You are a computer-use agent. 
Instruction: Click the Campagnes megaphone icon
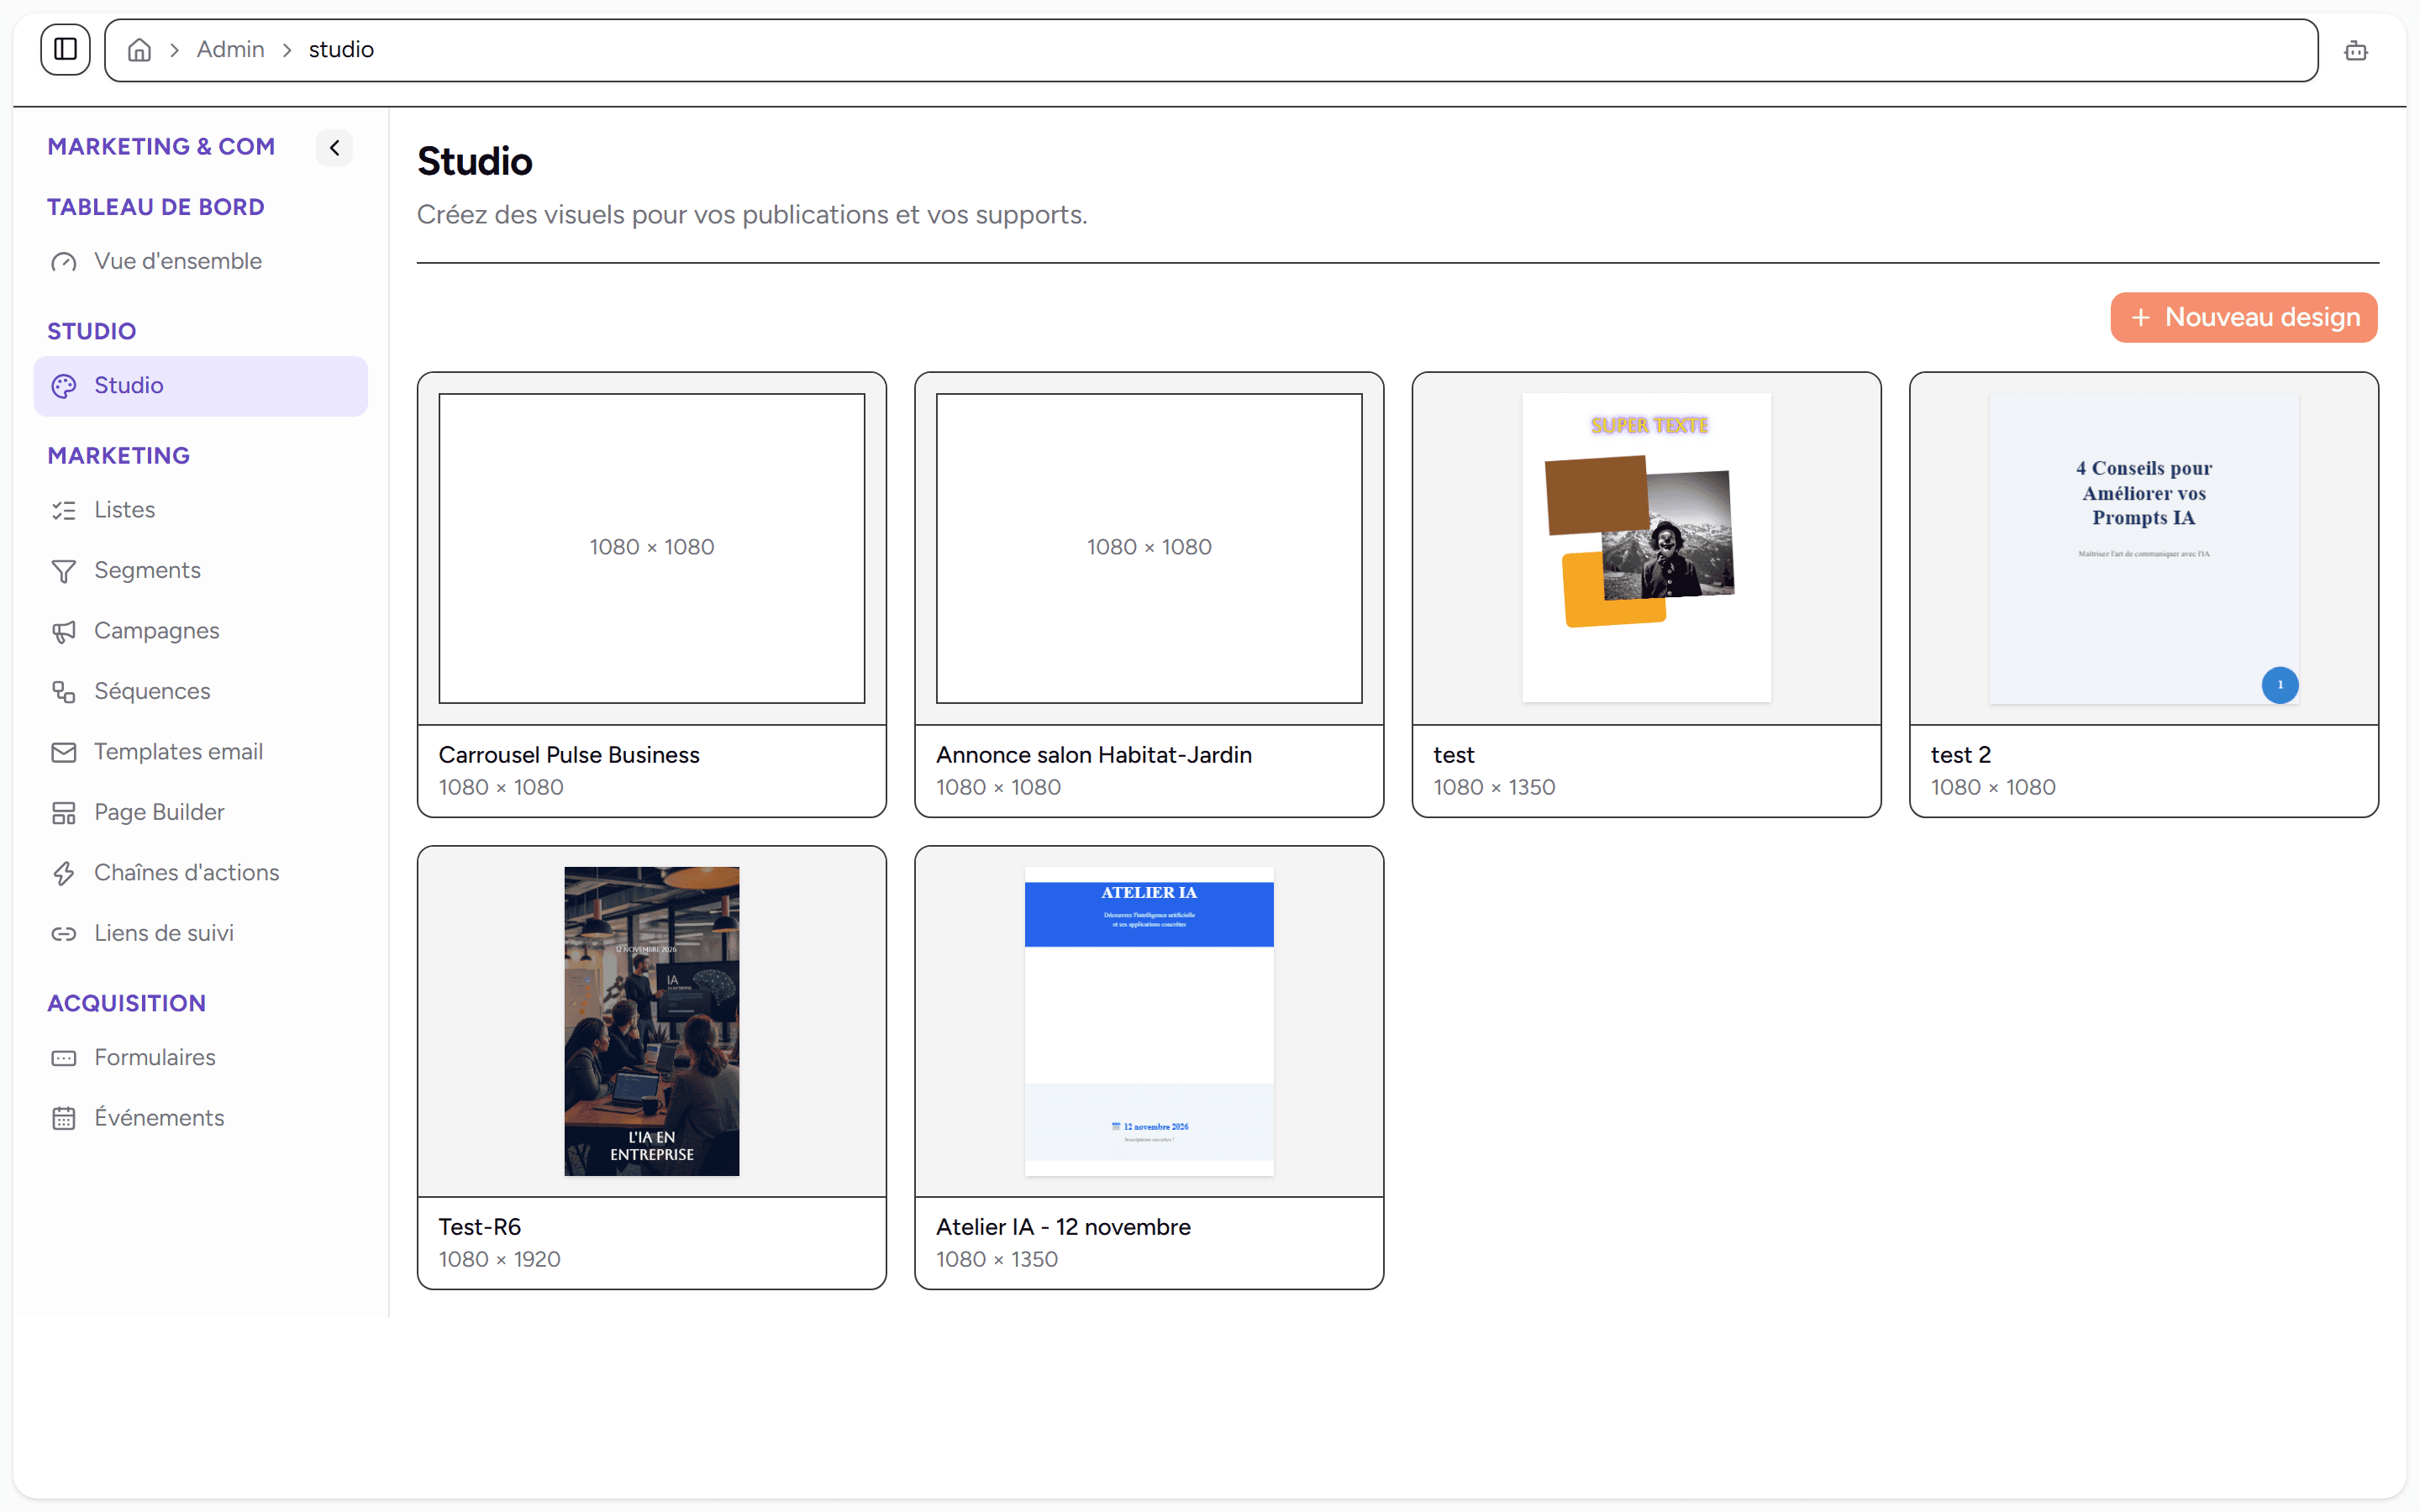[x=64, y=631]
